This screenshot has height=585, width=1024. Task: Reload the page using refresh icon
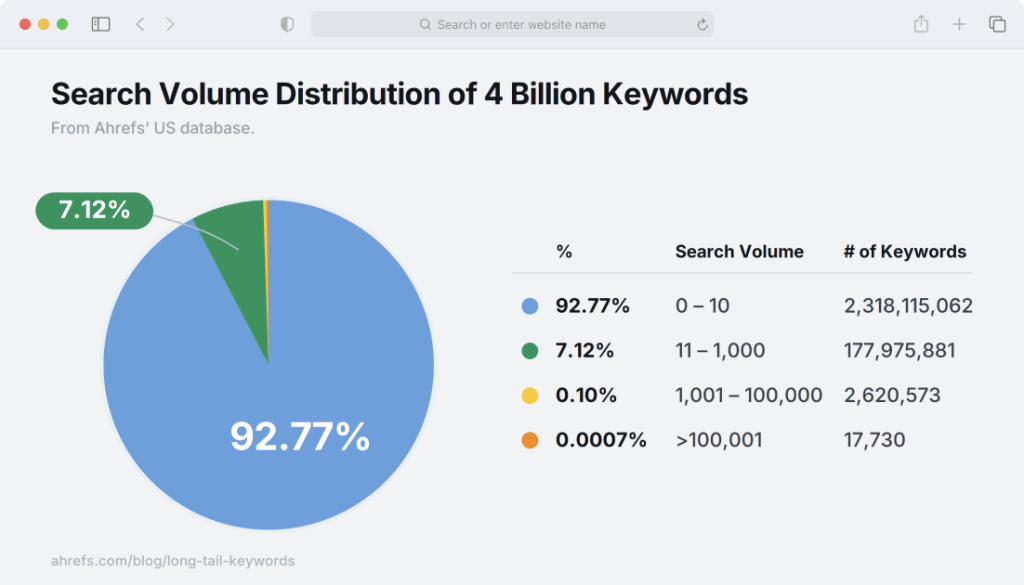tap(702, 25)
